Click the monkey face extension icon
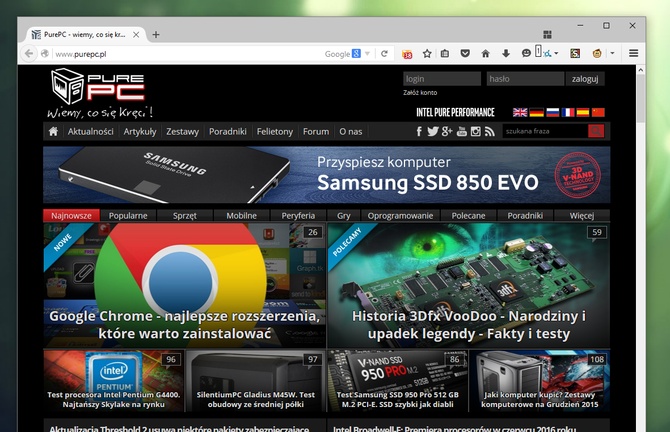670x432 pixels. (597, 53)
